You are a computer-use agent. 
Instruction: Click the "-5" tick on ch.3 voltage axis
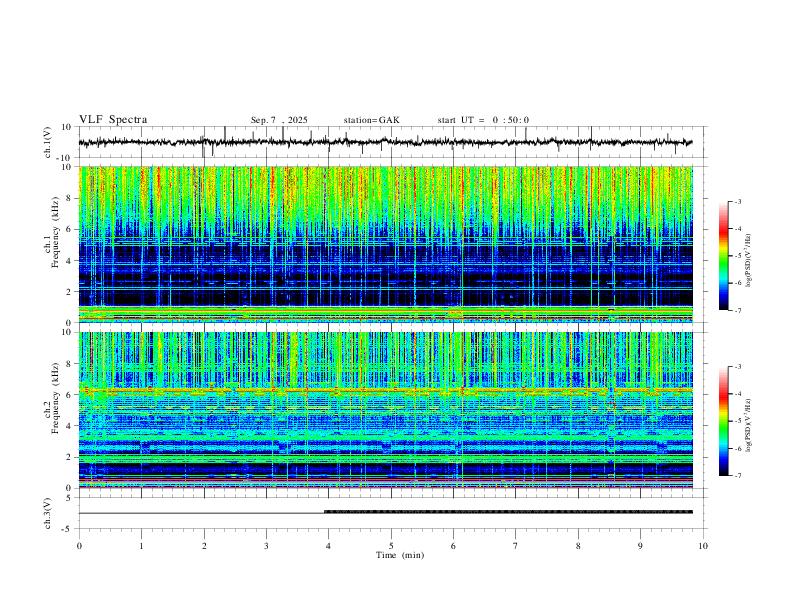pyautogui.click(x=68, y=529)
